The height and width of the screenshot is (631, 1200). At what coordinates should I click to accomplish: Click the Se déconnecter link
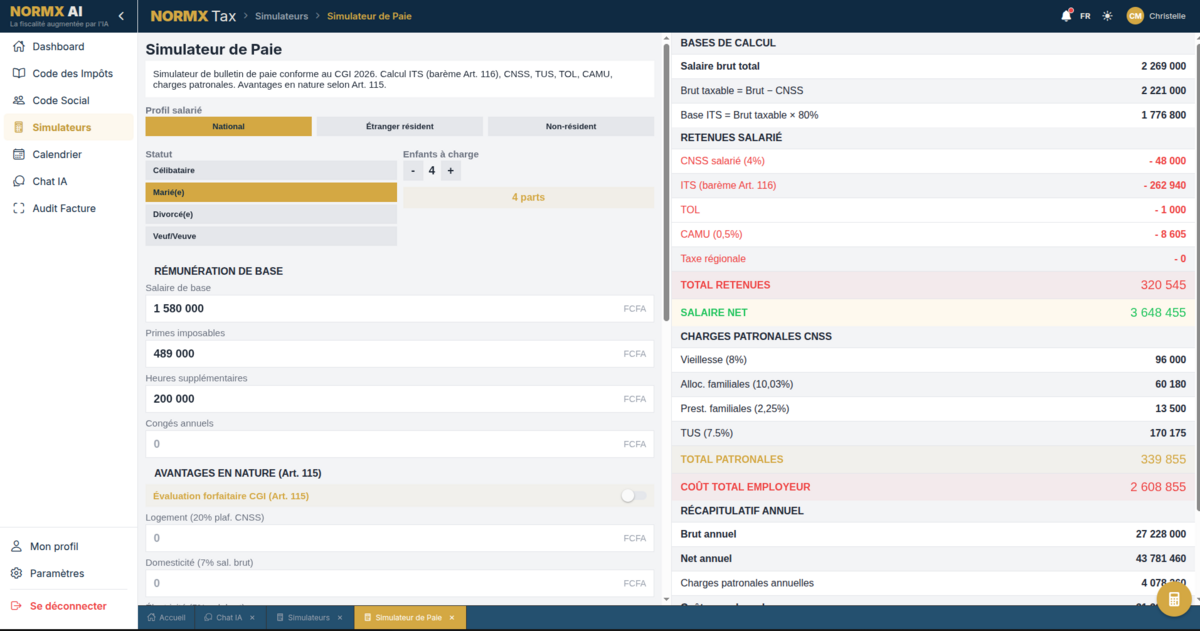pos(68,606)
